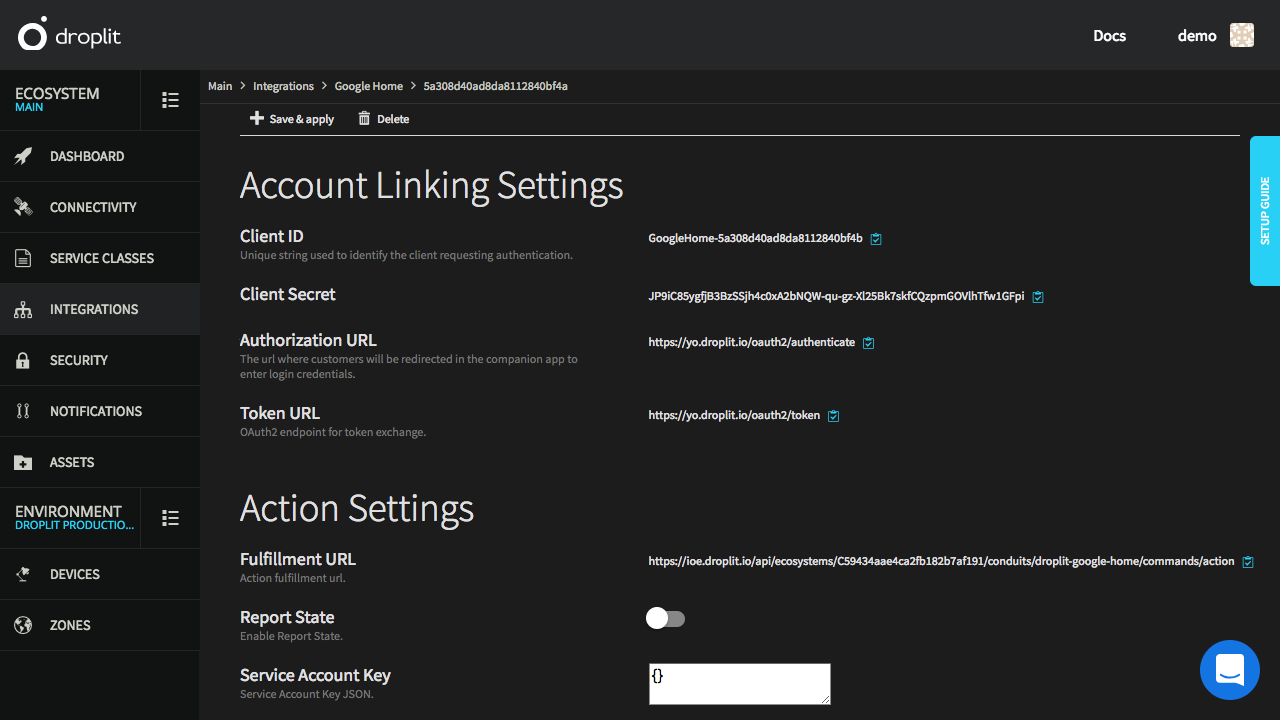Image resolution: width=1280 pixels, height=720 pixels.
Task: Click the Connectivity satellite icon
Action: (x=23, y=207)
